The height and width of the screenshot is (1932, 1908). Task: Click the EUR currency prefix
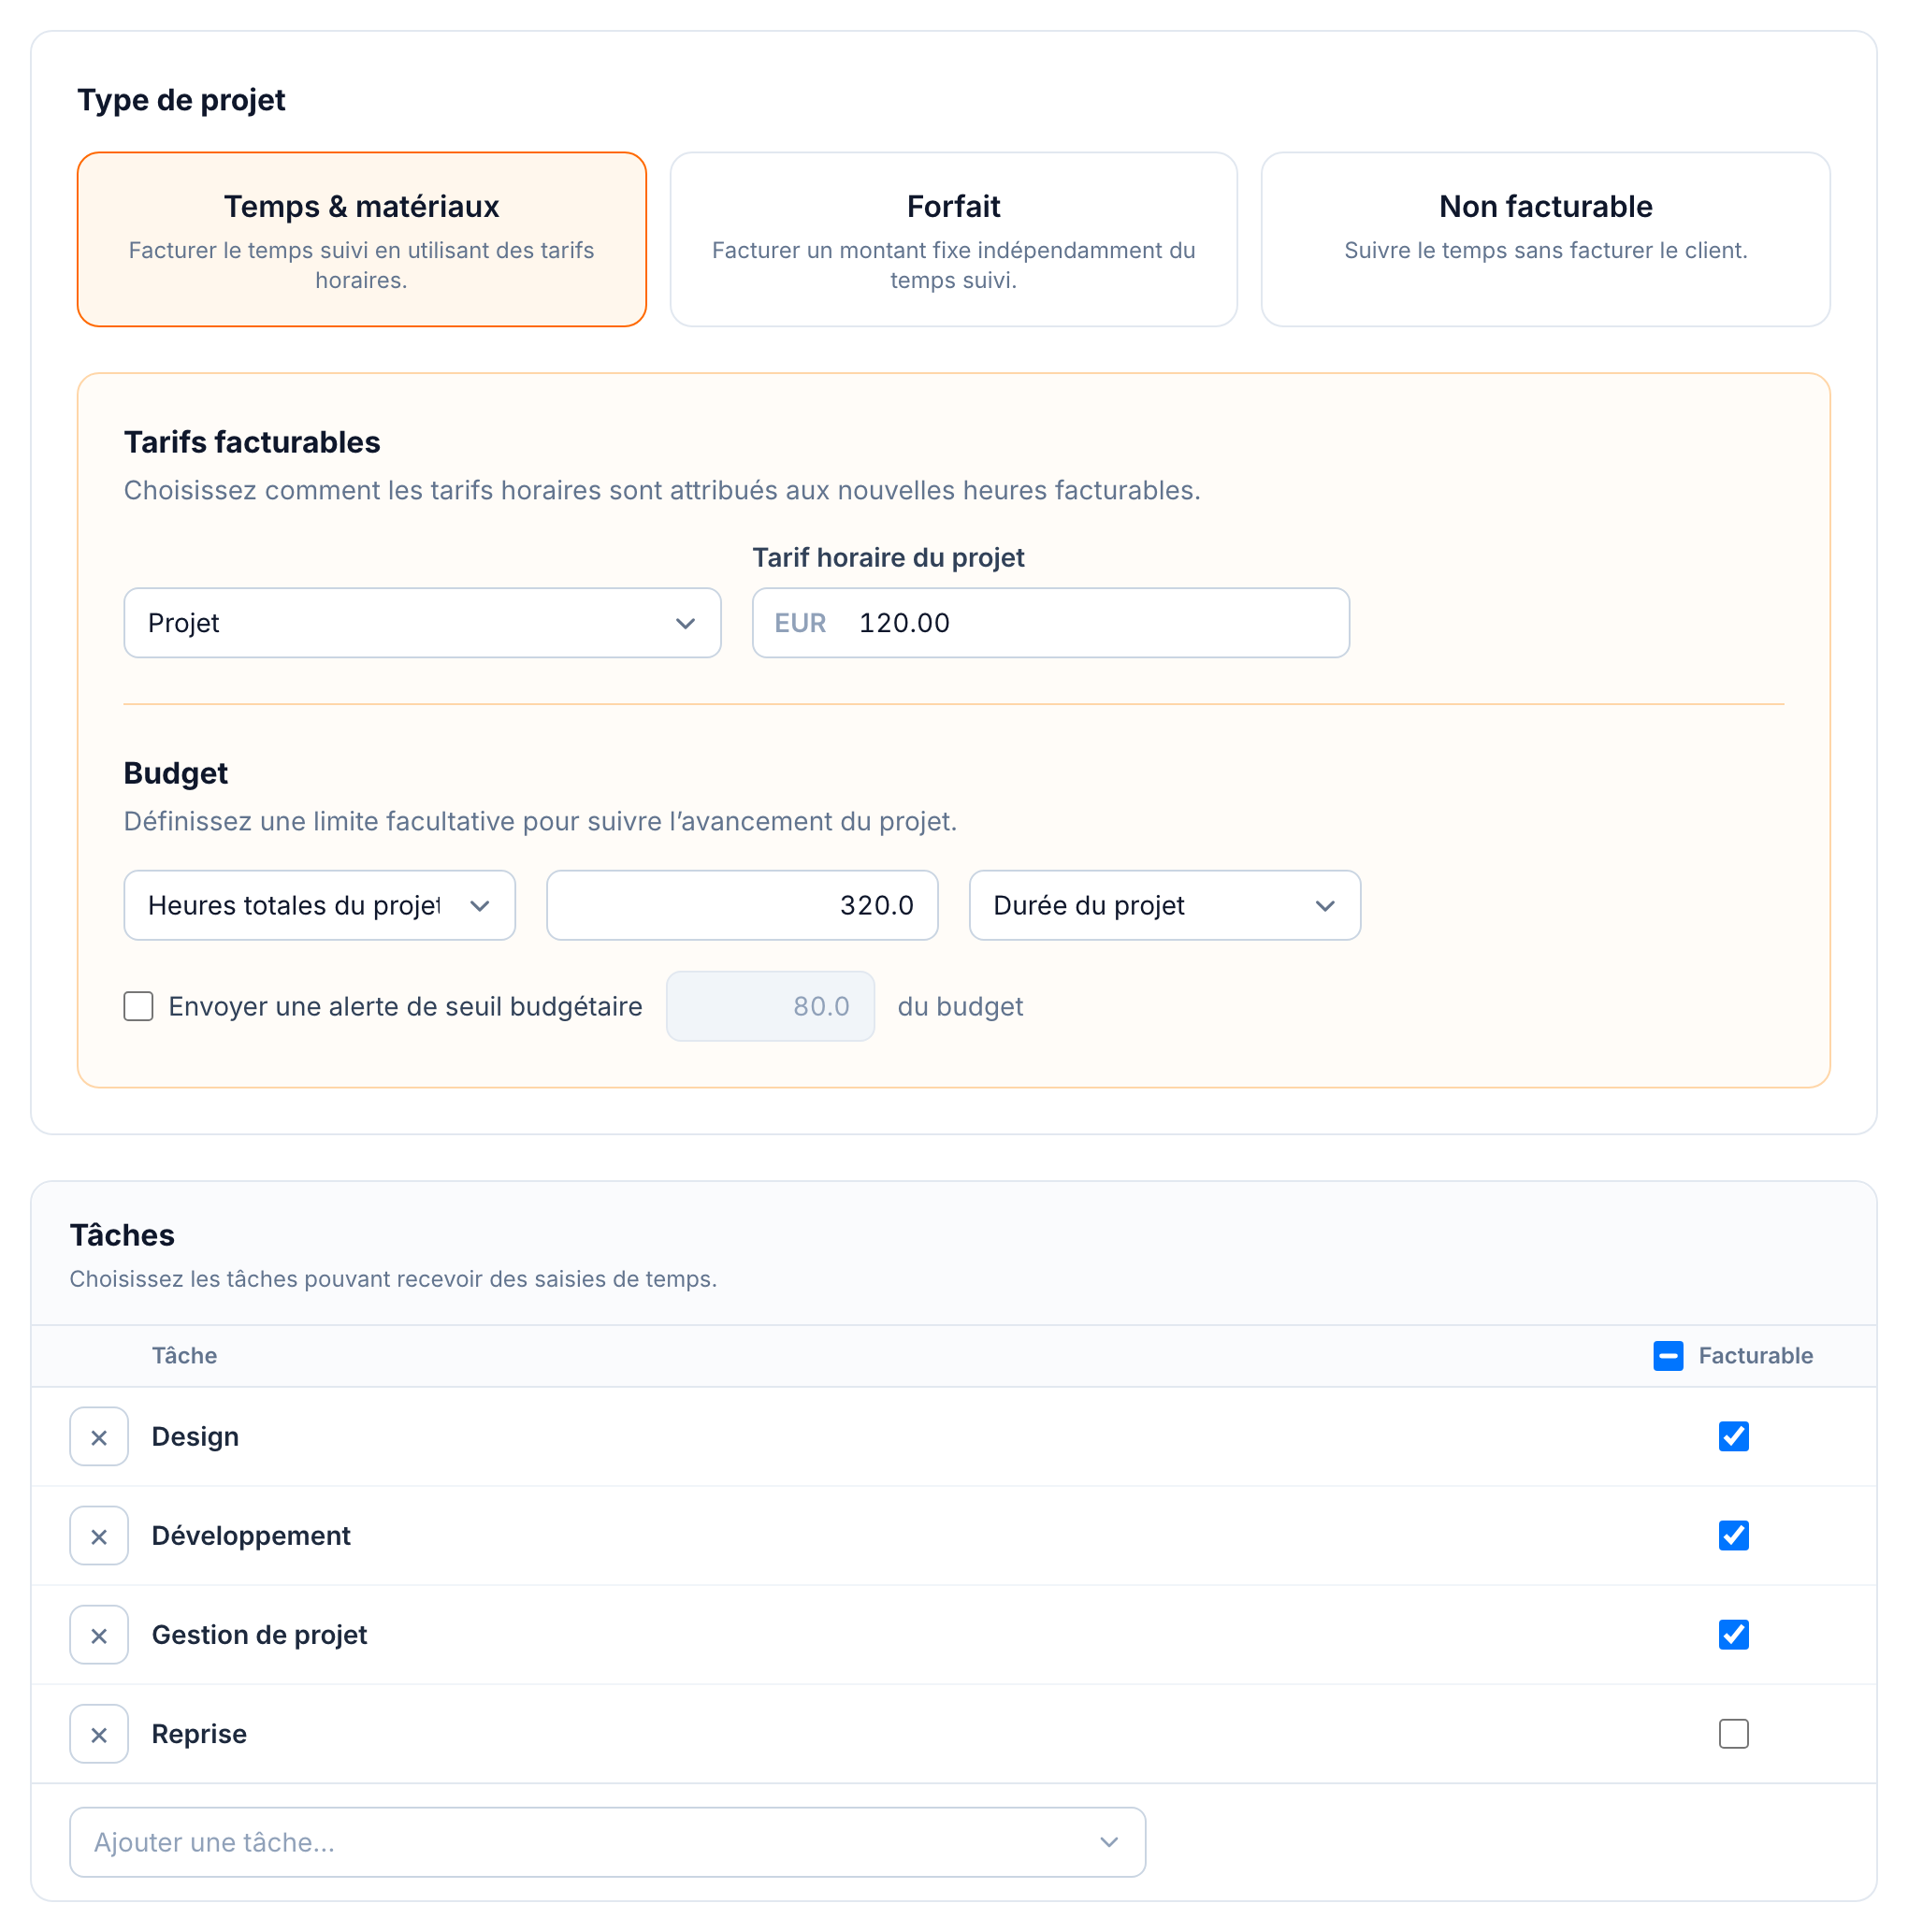pyautogui.click(x=800, y=623)
